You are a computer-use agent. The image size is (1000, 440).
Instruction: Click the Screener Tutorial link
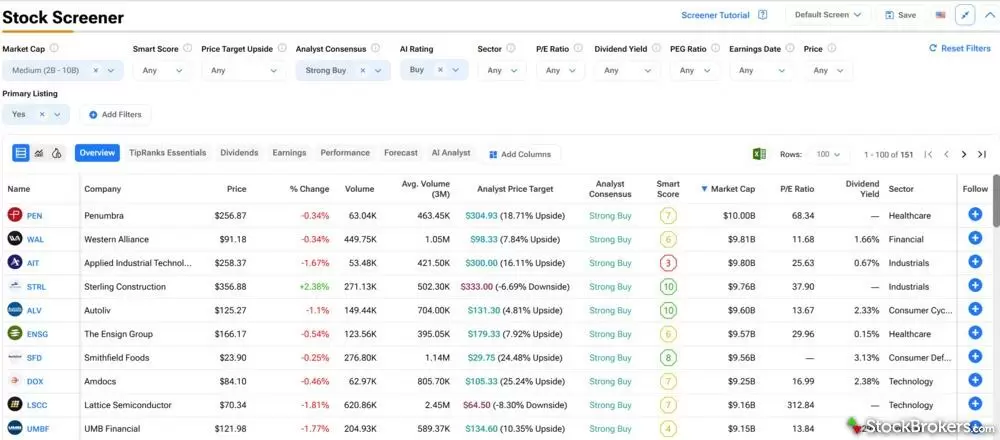point(716,15)
